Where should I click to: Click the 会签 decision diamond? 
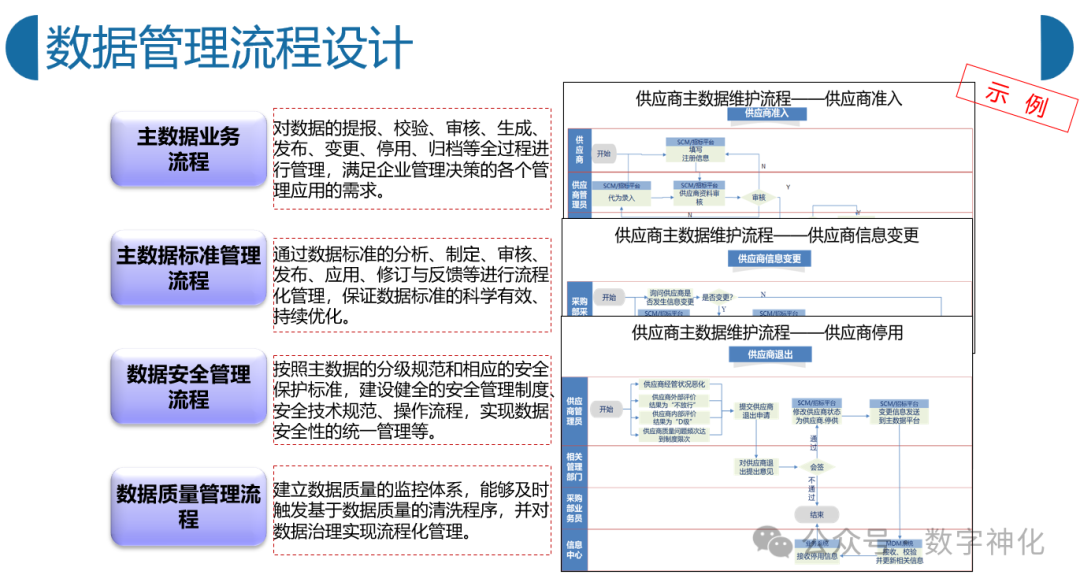817,467
